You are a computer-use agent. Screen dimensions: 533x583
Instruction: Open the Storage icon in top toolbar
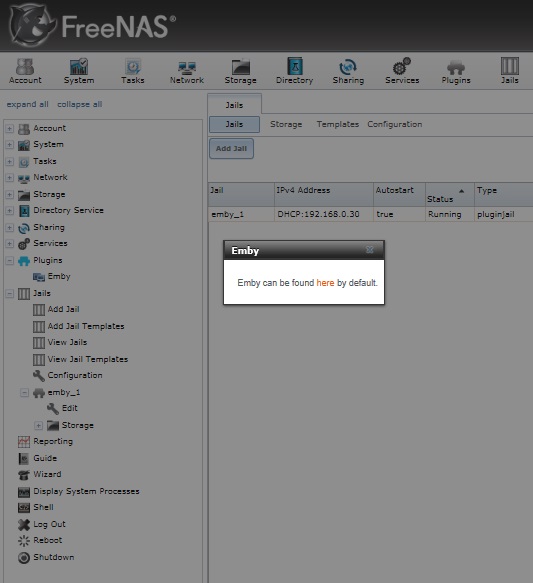coord(240,71)
